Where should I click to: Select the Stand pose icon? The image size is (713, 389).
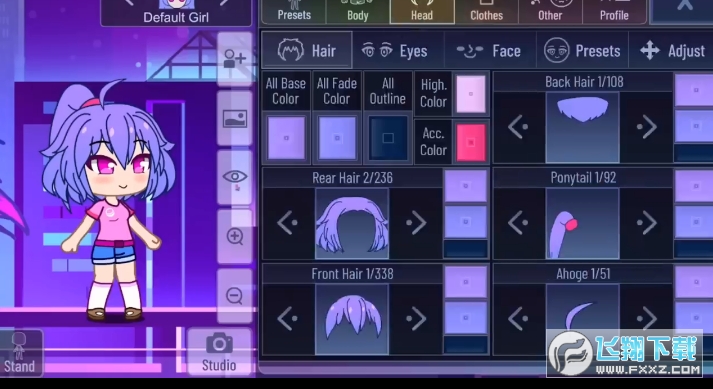tap(20, 353)
